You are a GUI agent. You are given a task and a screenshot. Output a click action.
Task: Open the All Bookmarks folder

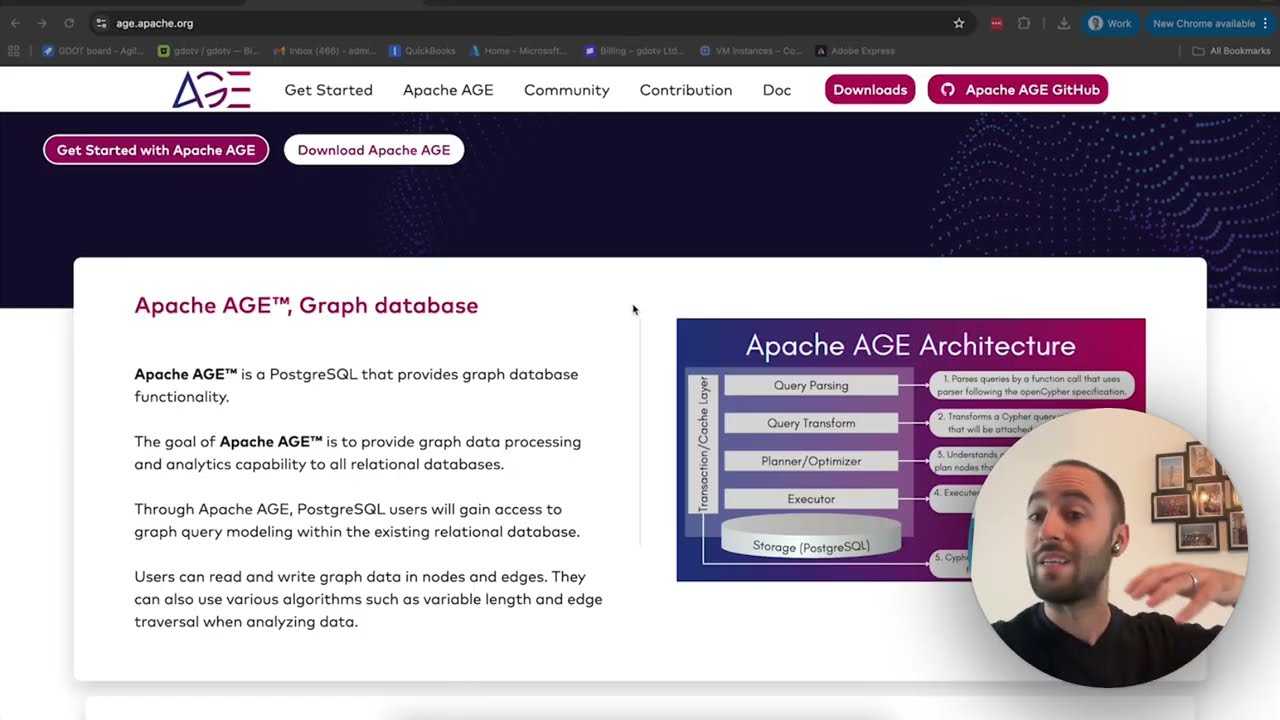tap(1231, 51)
